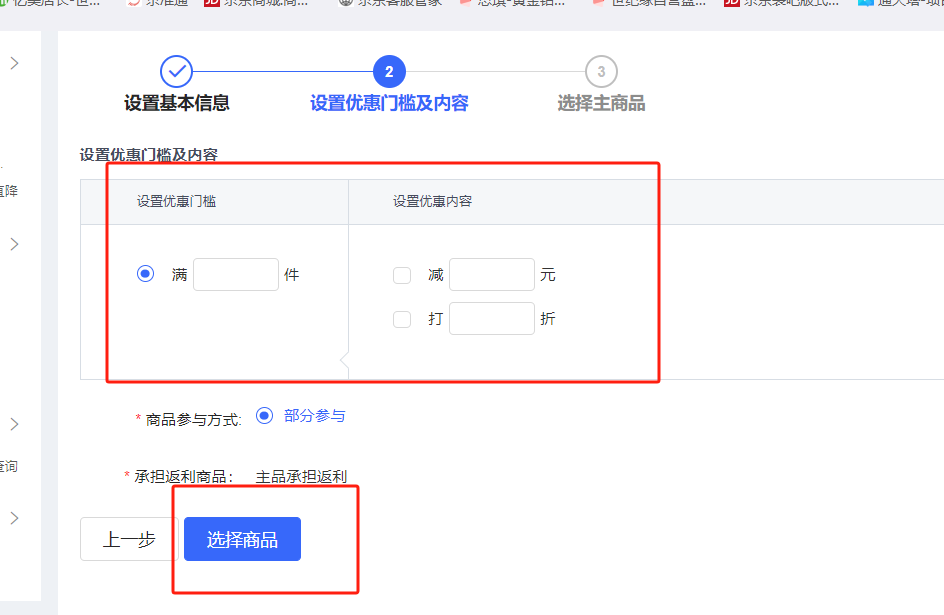Tick the 打 折 discount checkbox
The image size is (944, 615).
tap(402, 319)
